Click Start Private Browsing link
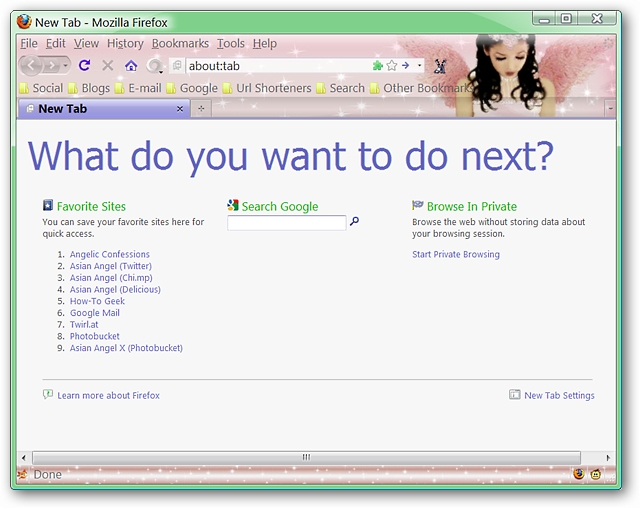 [456, 255]
